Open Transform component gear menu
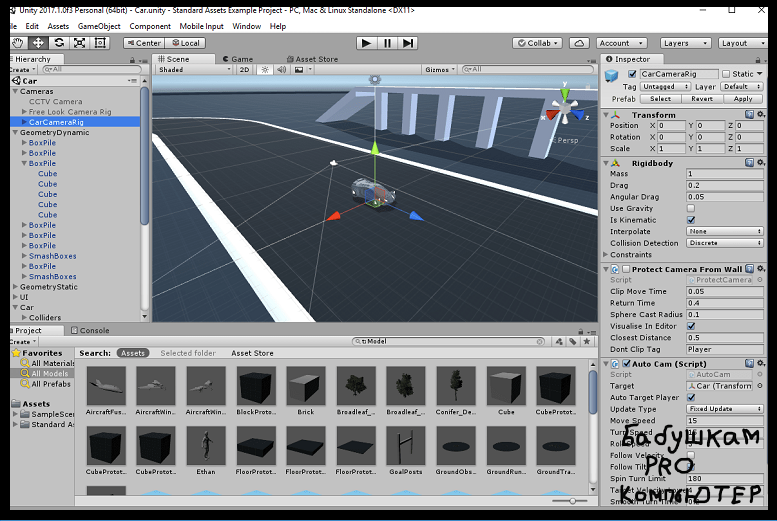 [x=761, y=115]
